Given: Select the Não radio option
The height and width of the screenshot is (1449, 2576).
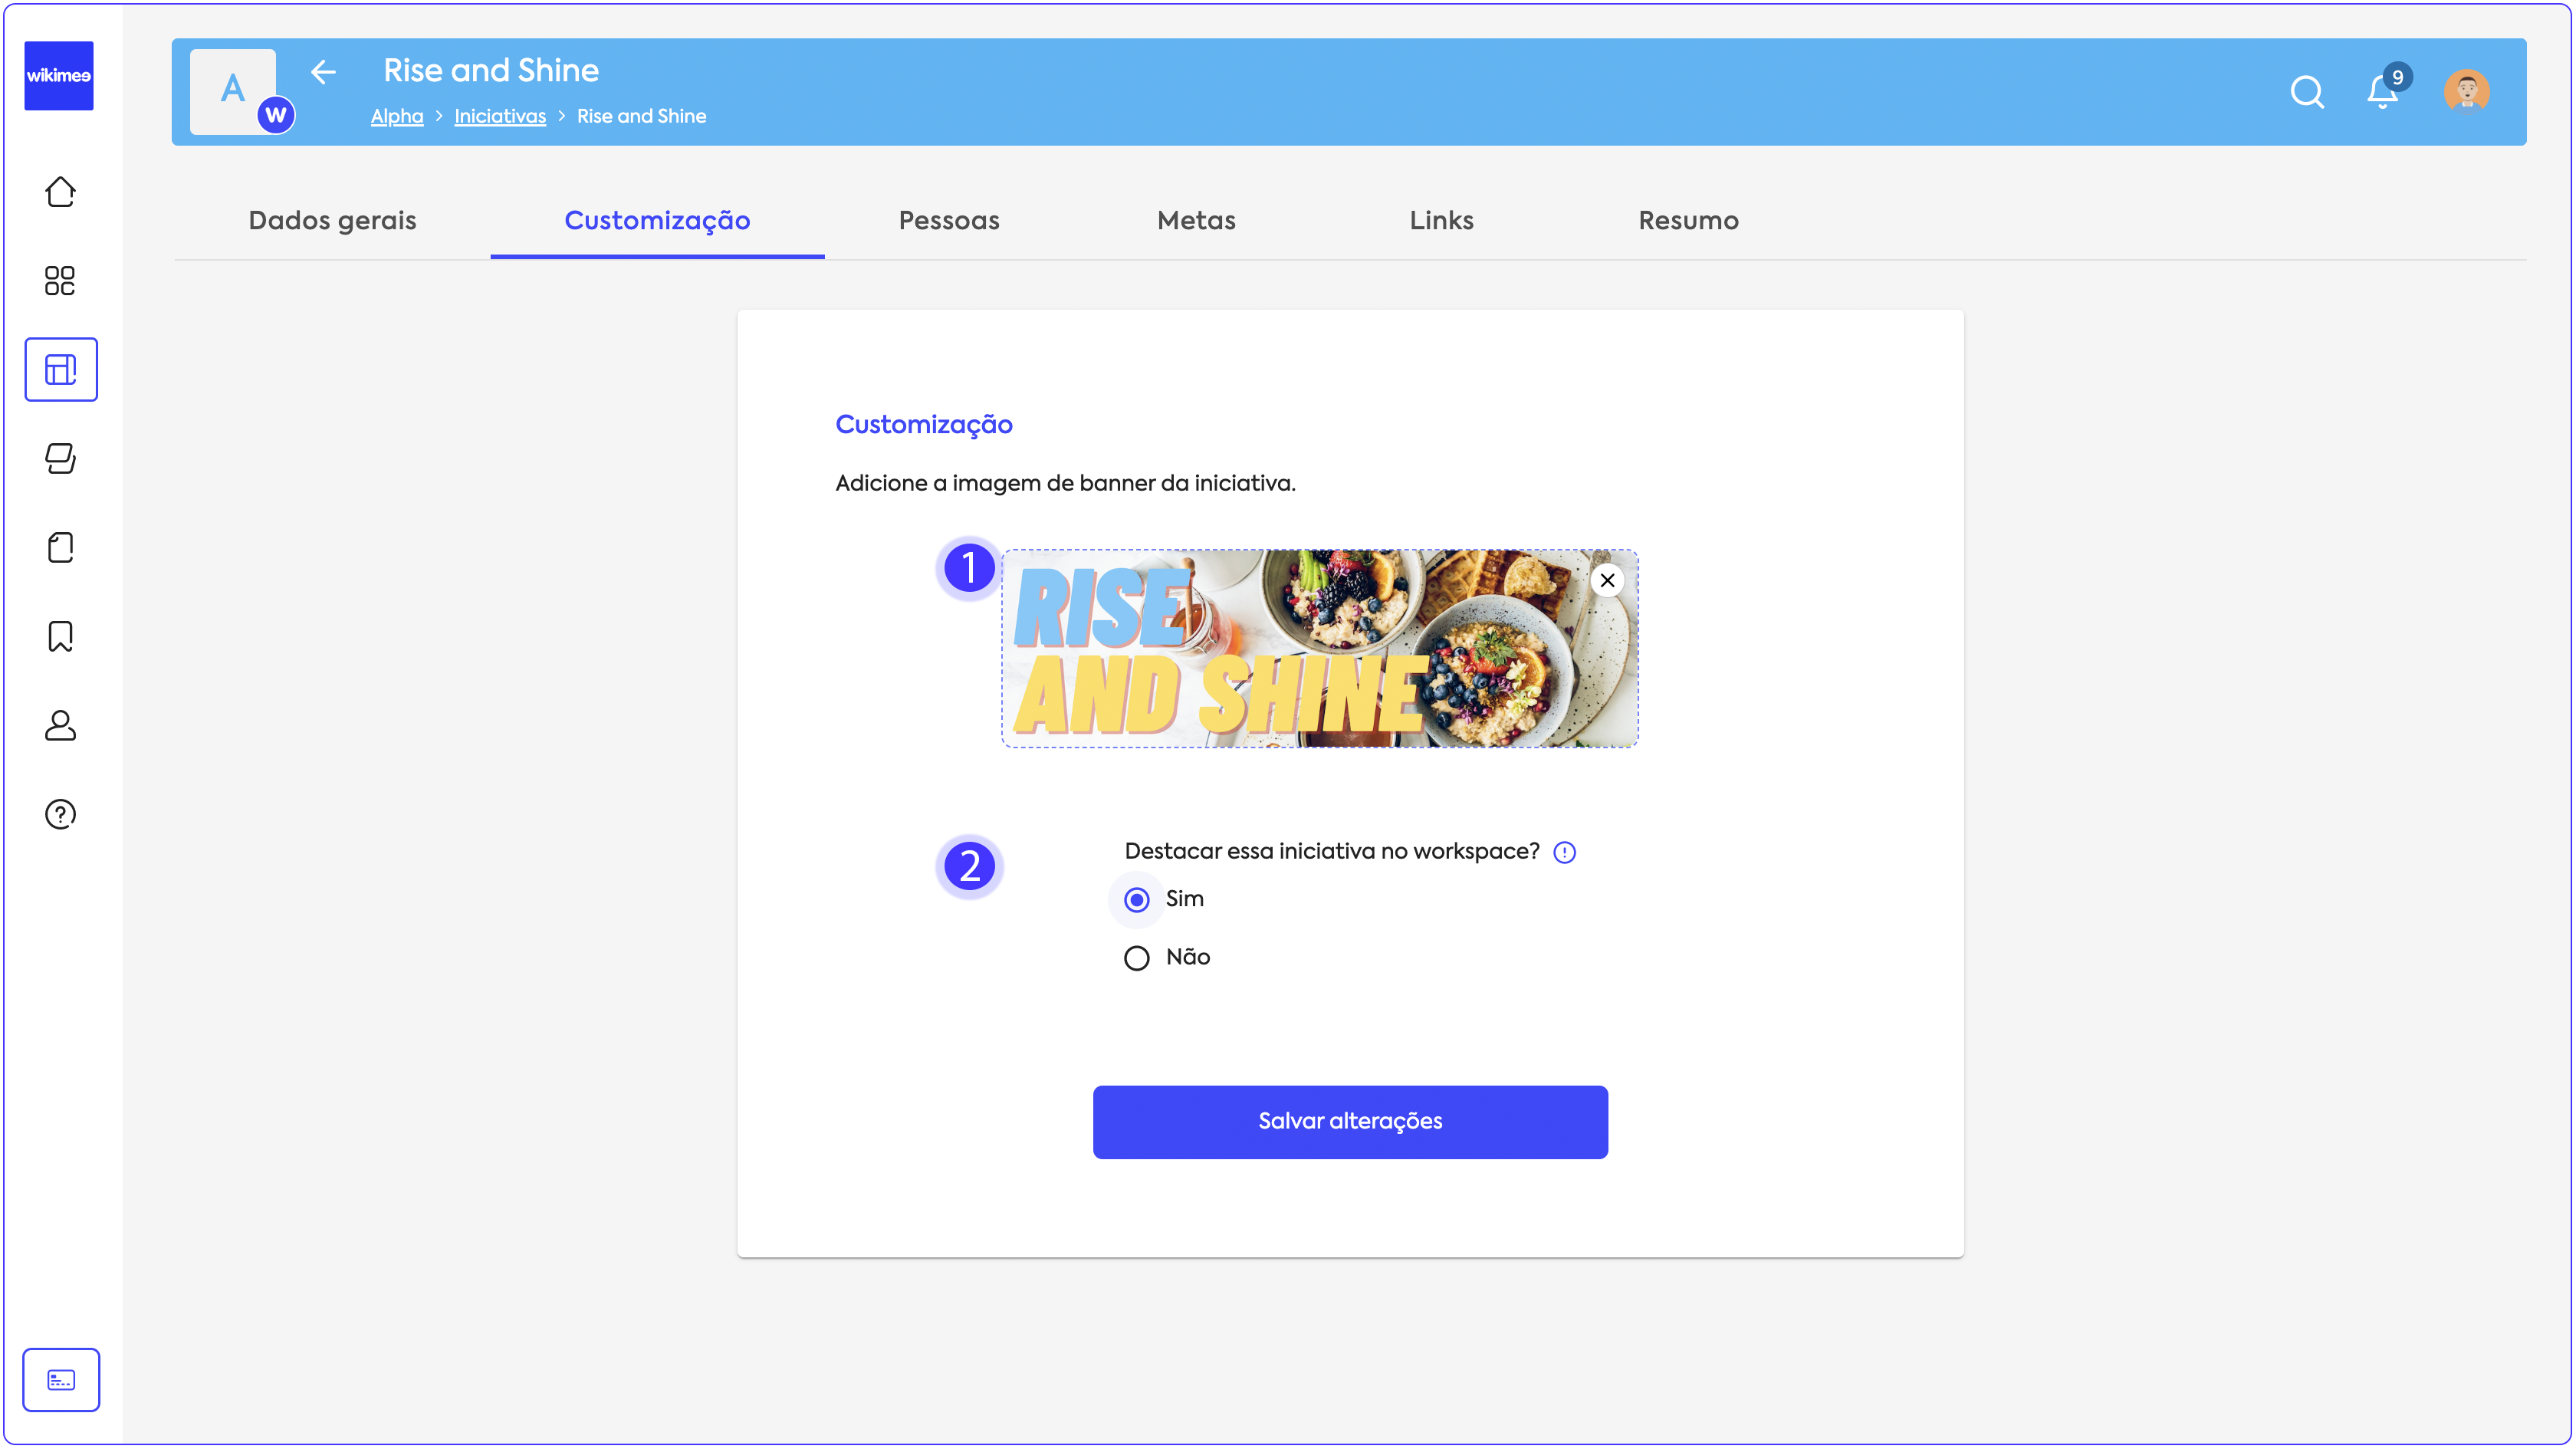Looking at the screenshot, I should coord(1137,958).
